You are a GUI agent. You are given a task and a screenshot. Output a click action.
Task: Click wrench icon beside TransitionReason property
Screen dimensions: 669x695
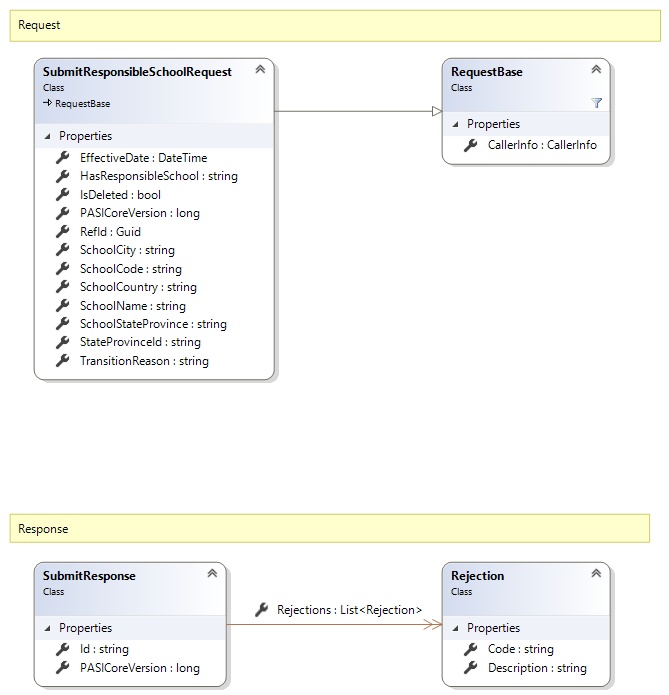pyautogui.click(x=63, y=361)
